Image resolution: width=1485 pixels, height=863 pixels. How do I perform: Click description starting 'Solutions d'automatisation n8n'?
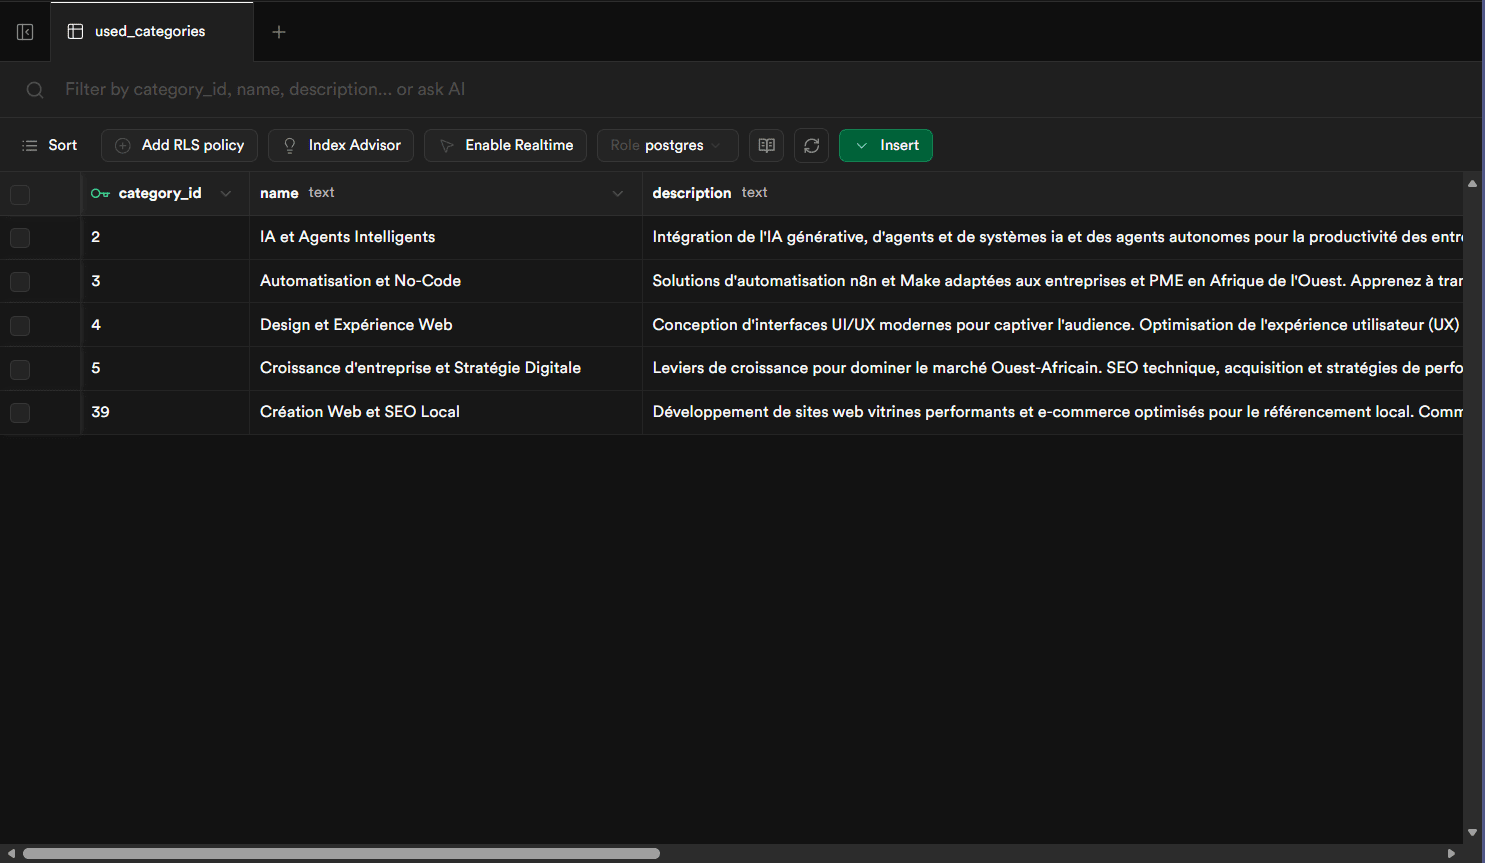1052,281
